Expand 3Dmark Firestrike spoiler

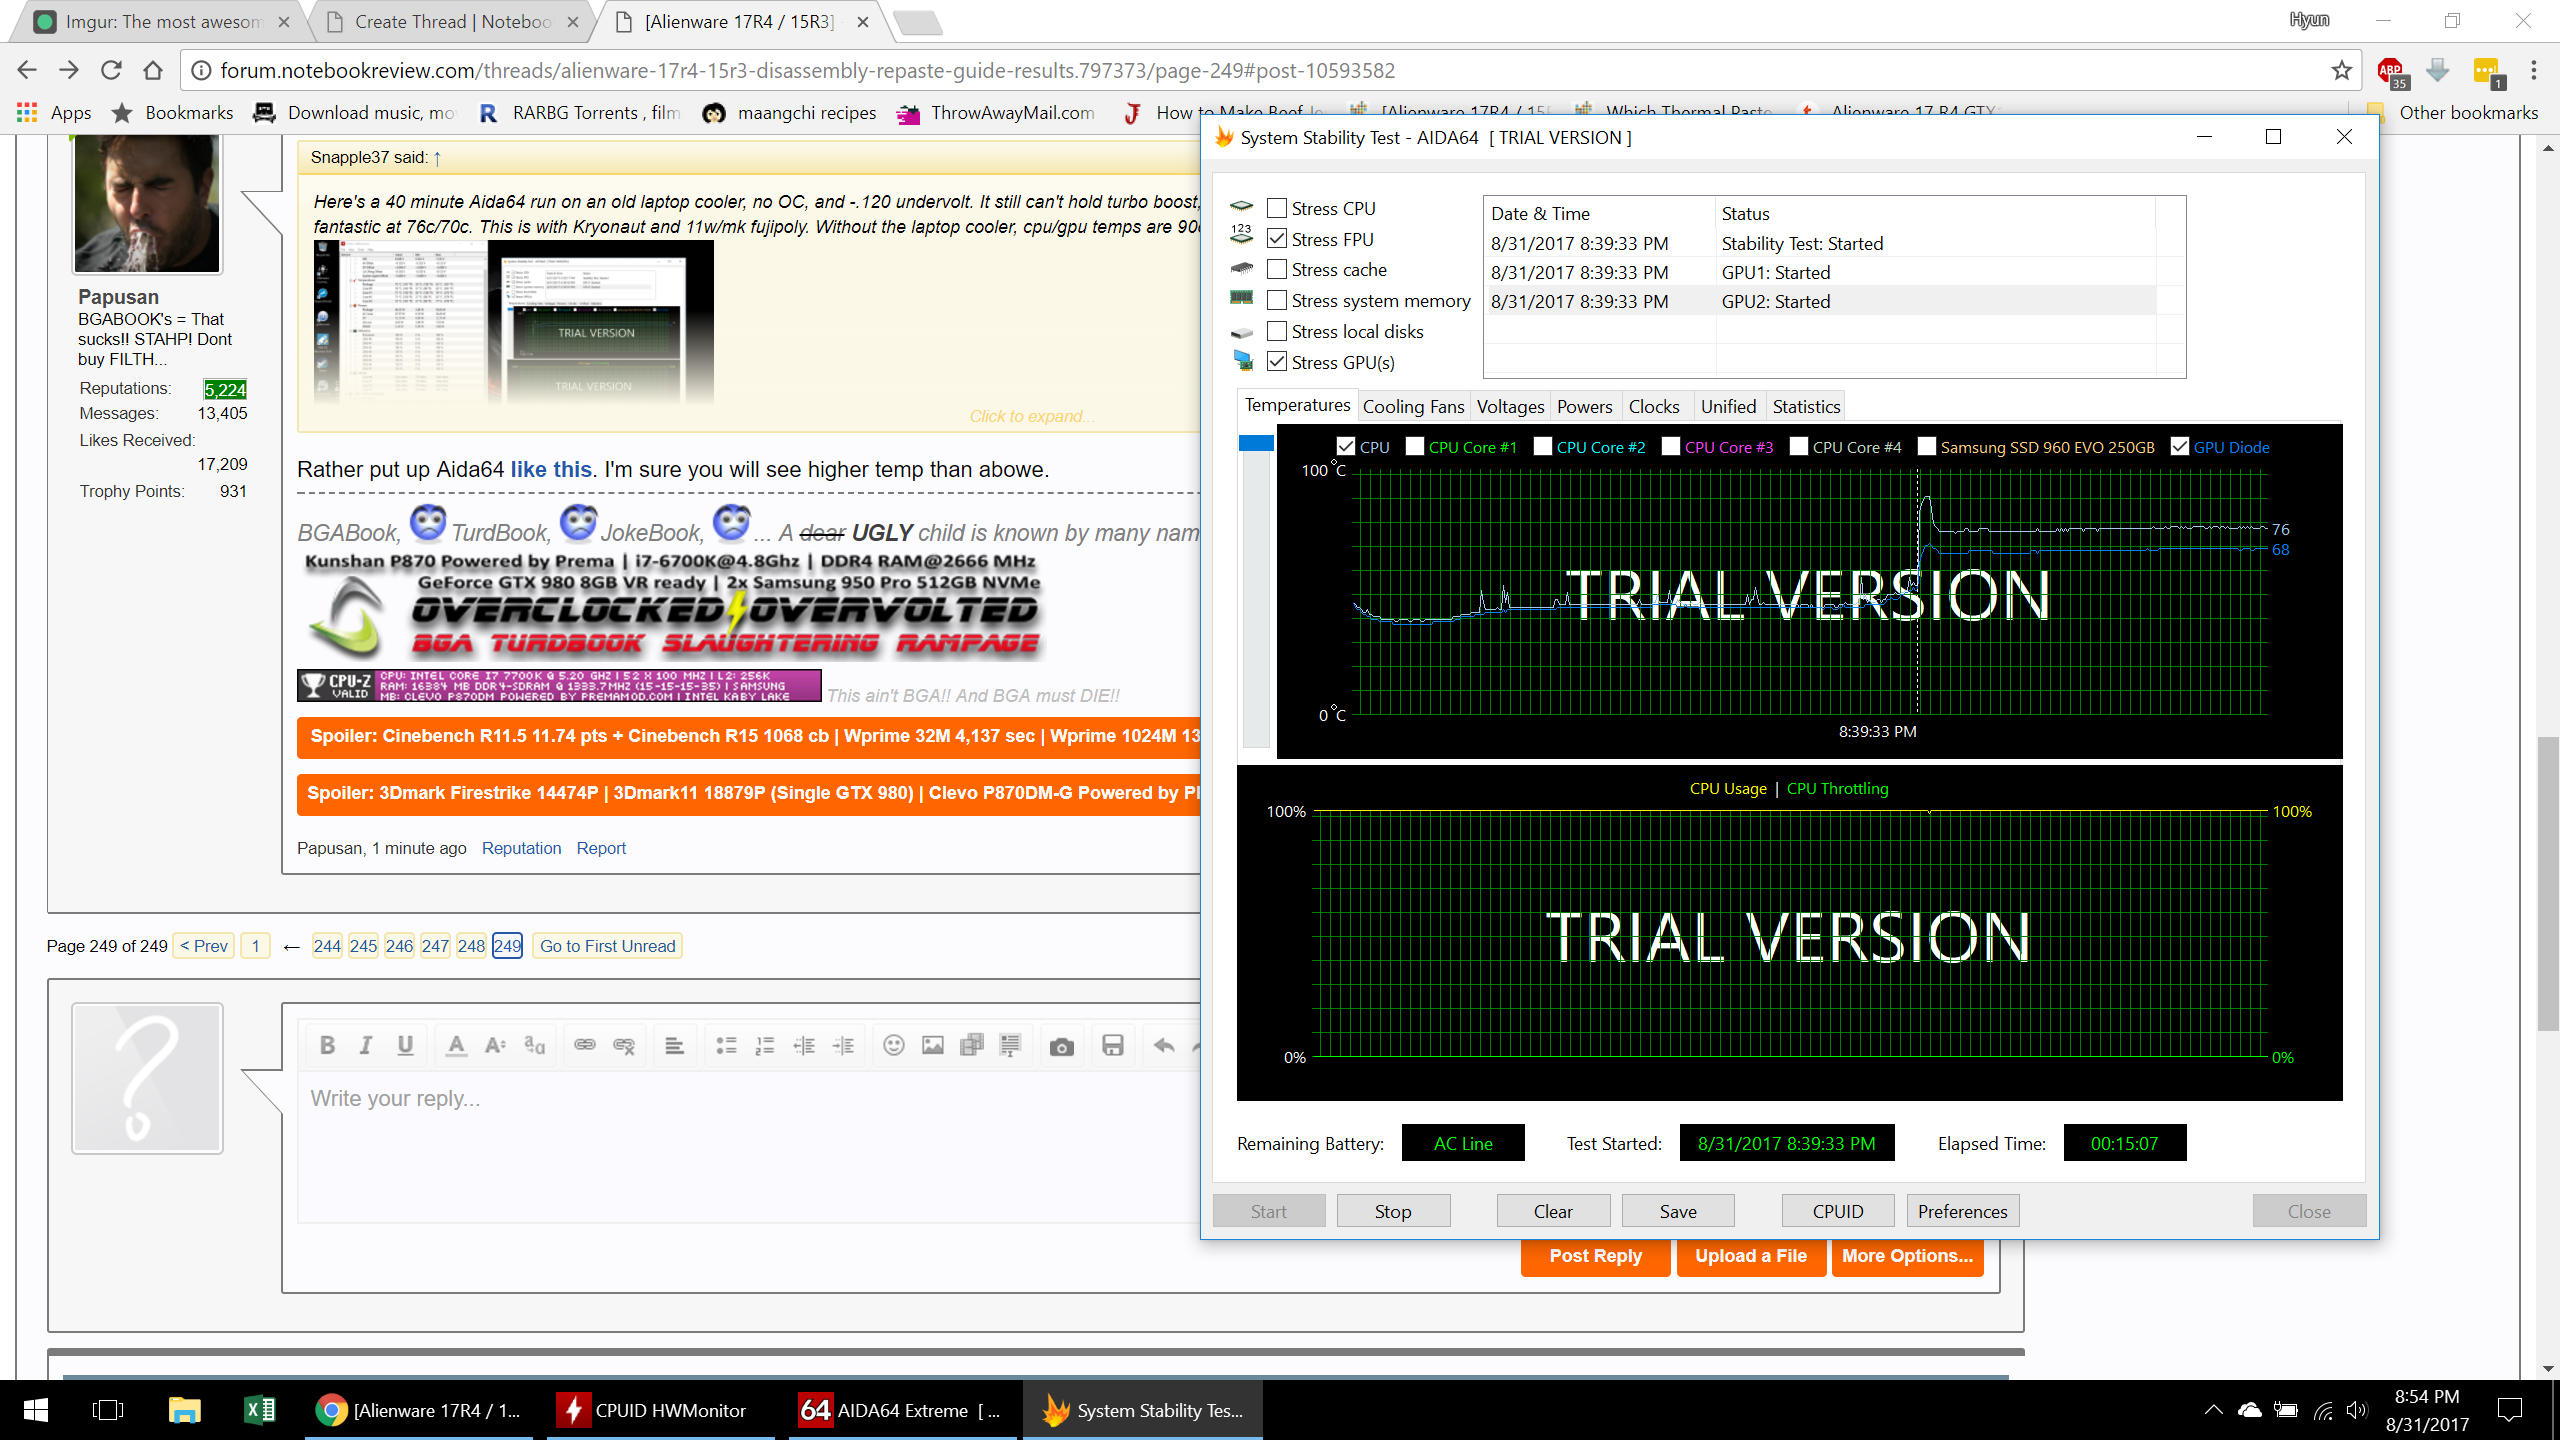748,793
